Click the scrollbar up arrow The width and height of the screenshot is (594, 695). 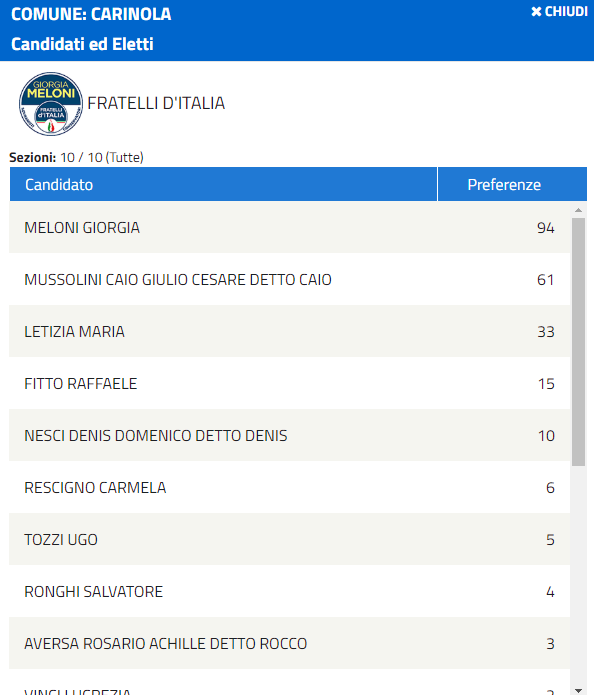pyautogui.click(x=578, y=210)
